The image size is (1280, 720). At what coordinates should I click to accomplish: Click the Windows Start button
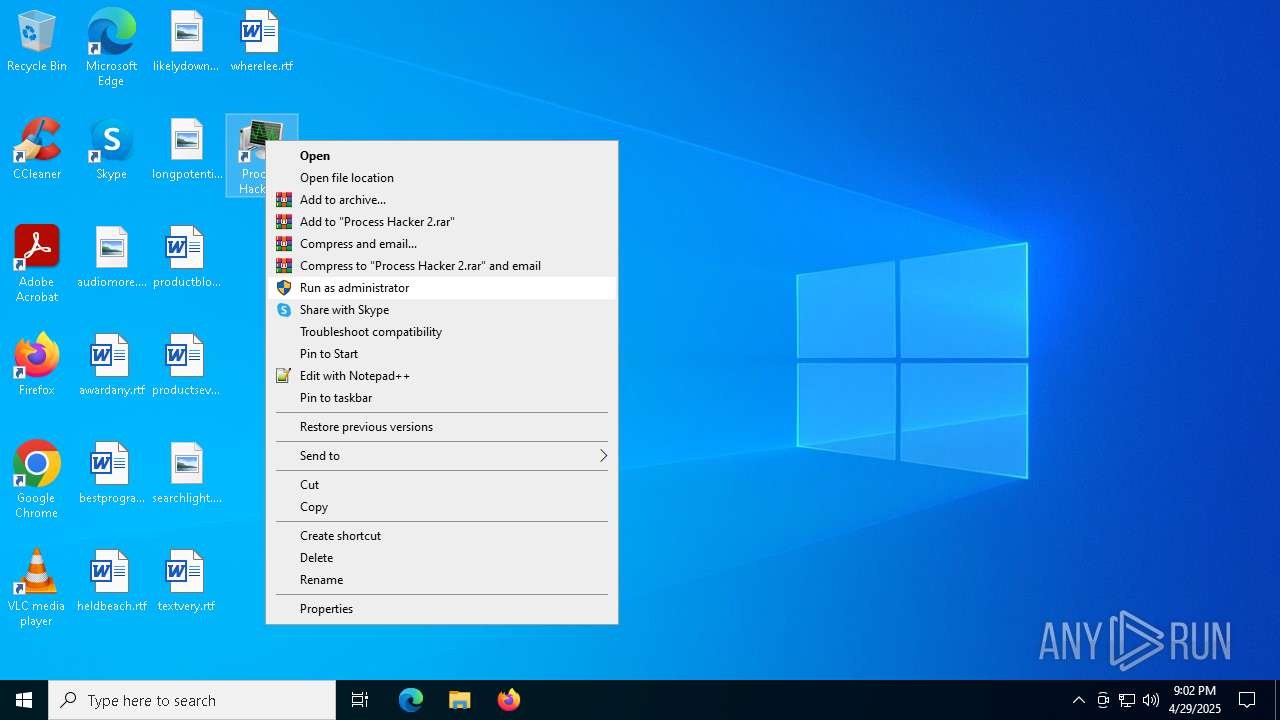24,700
